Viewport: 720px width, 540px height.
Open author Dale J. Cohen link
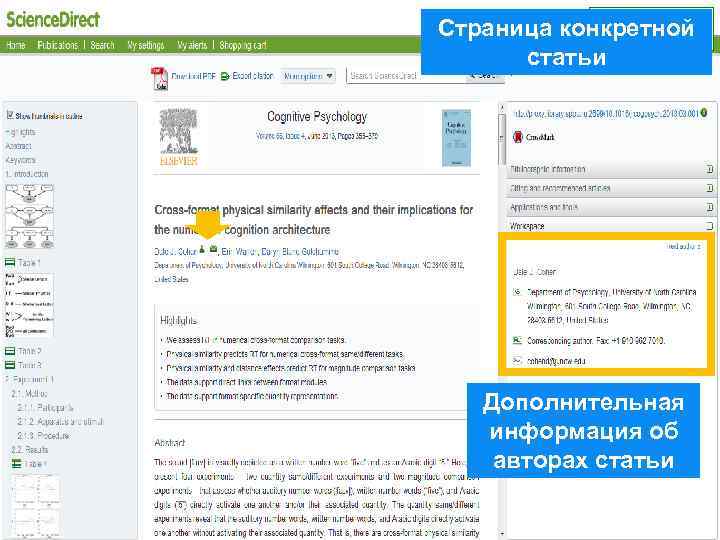tap(175, 252)
